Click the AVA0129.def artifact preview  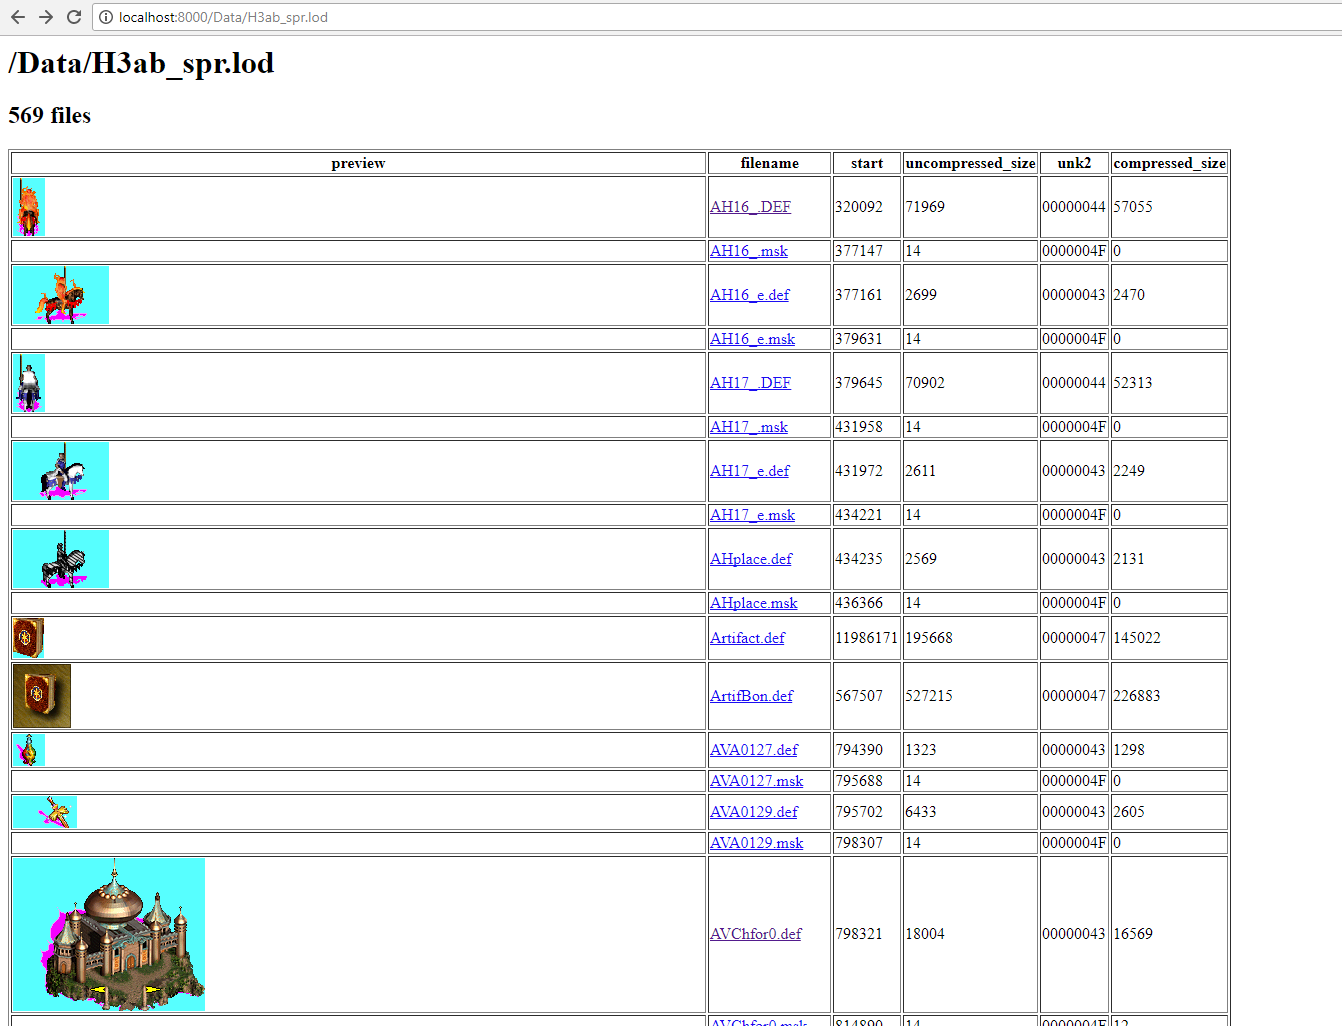click(45, 812)
